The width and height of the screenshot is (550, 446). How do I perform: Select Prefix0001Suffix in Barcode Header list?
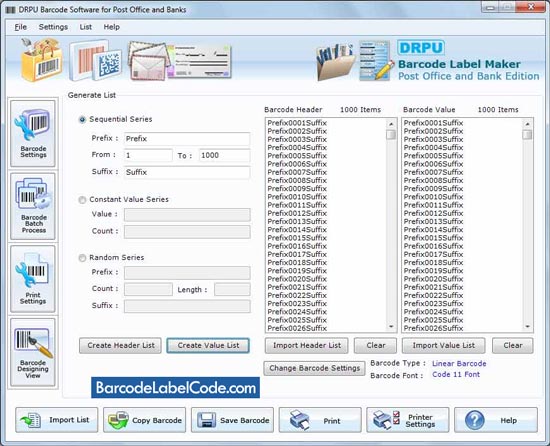(297, 123)
